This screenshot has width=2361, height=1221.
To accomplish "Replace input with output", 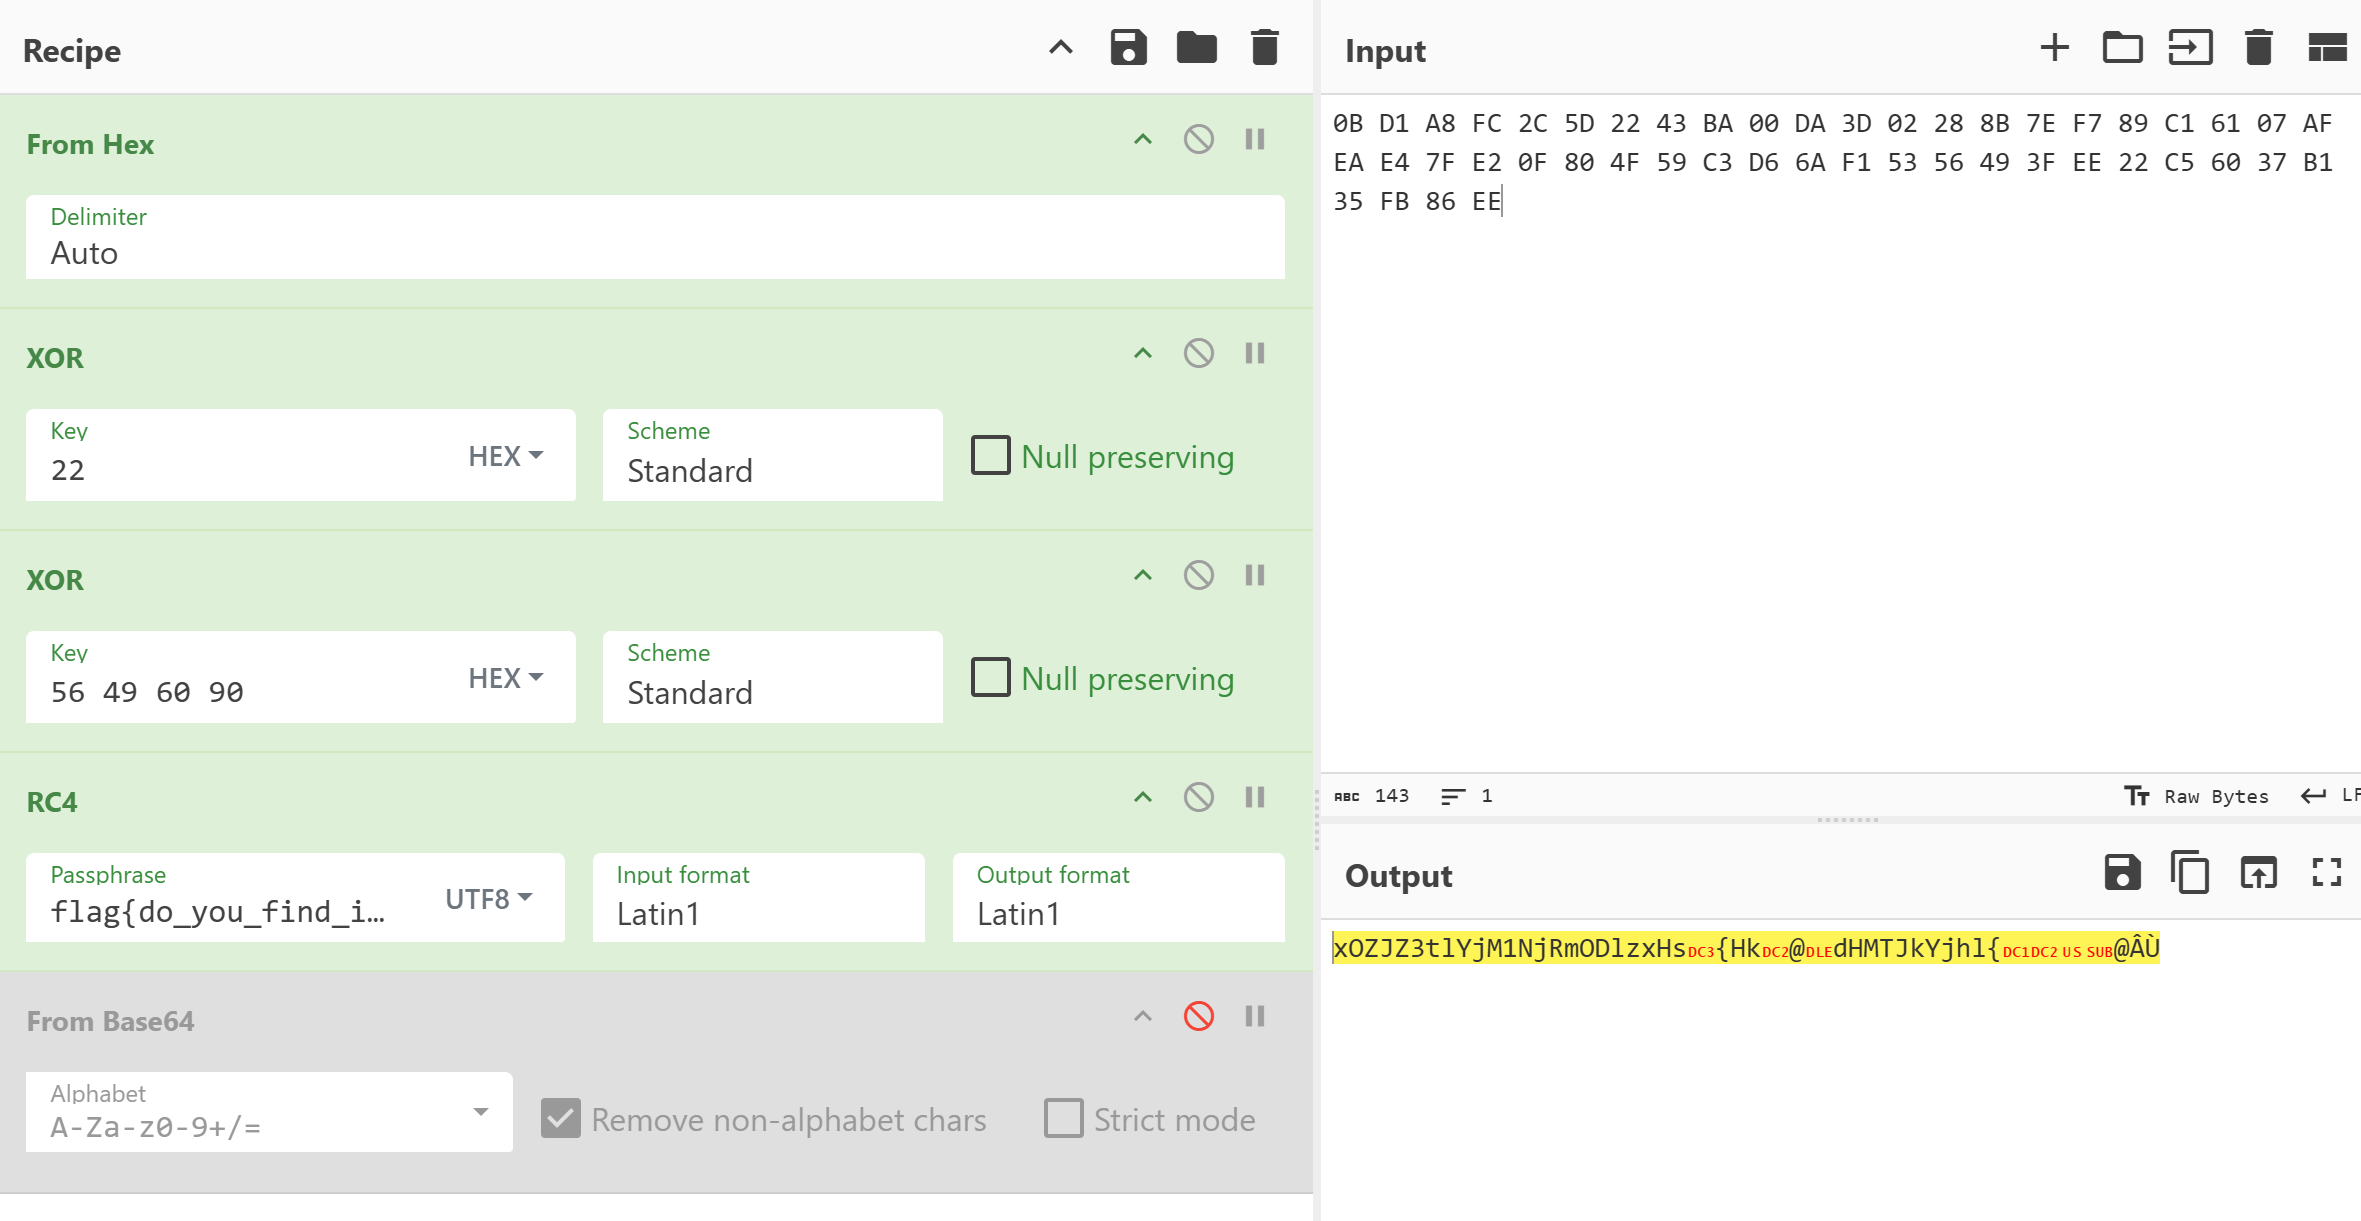I will [x=2258, y=873].
